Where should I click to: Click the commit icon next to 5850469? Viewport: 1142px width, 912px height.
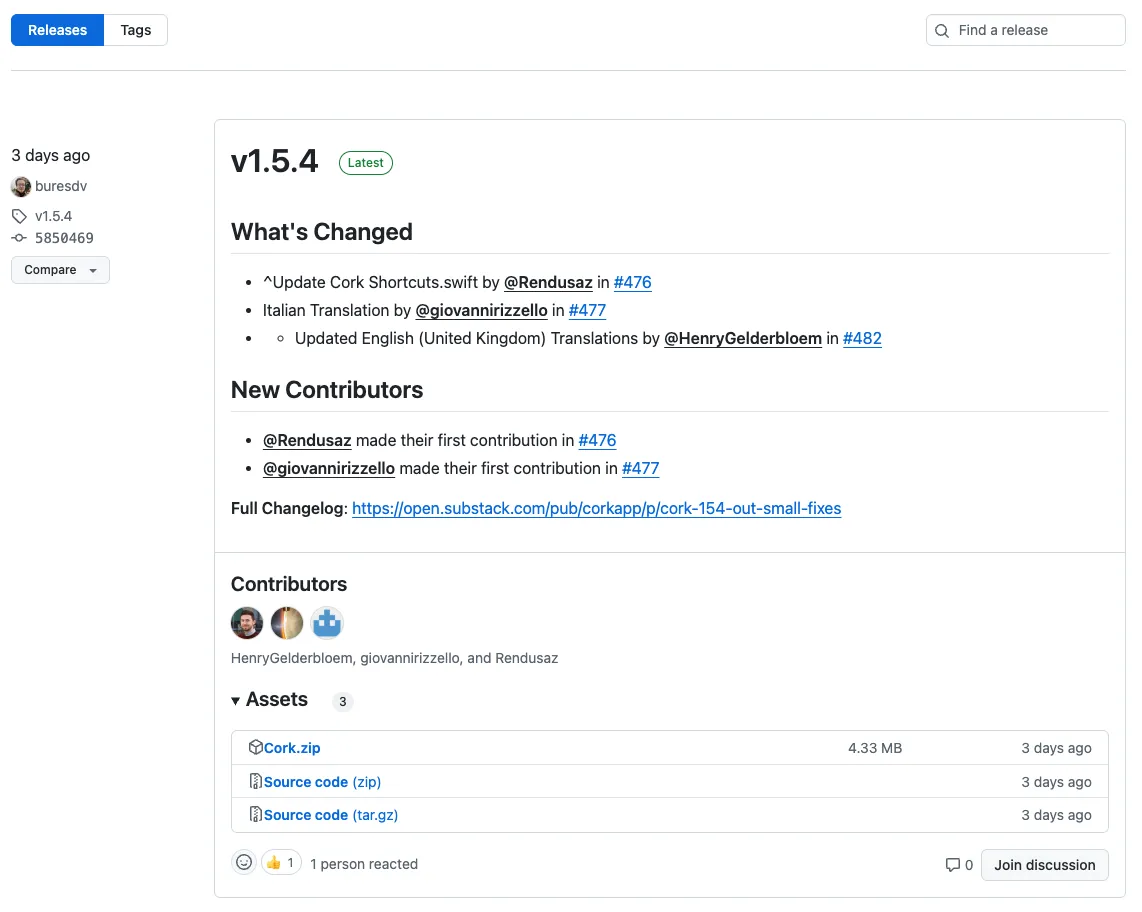18,238
